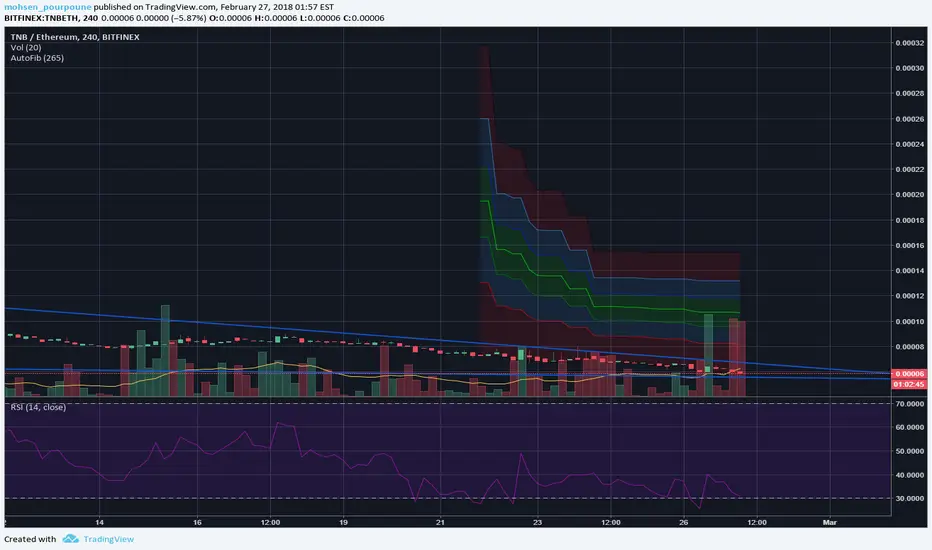Click the 23 date label on time axis

point(537,522)
